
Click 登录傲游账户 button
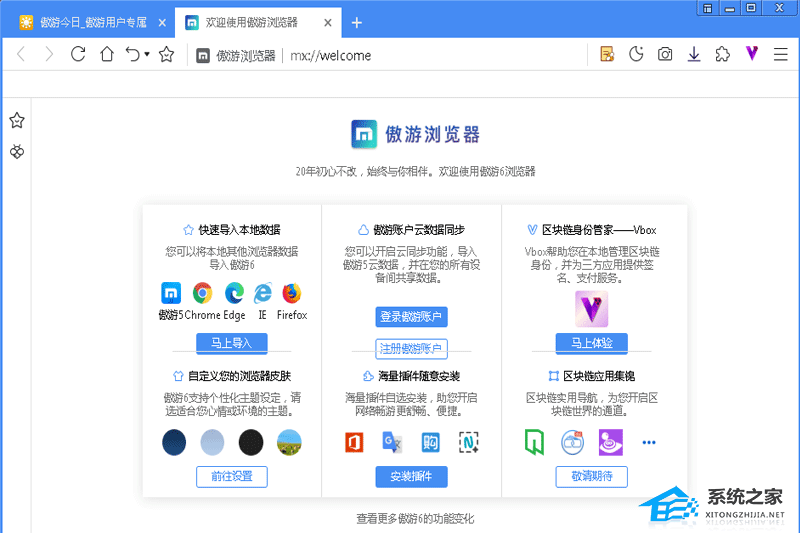coord(411,317)
